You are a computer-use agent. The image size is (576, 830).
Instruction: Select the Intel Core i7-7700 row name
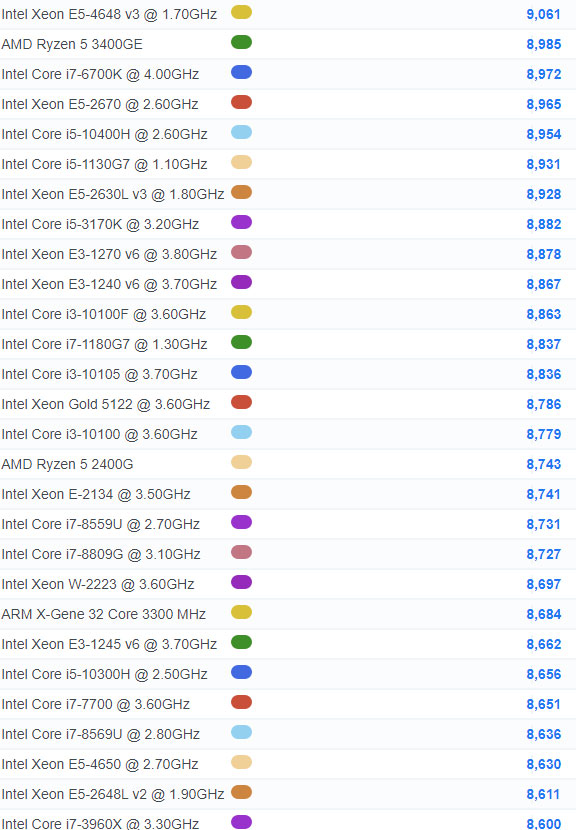pos(96,704)
